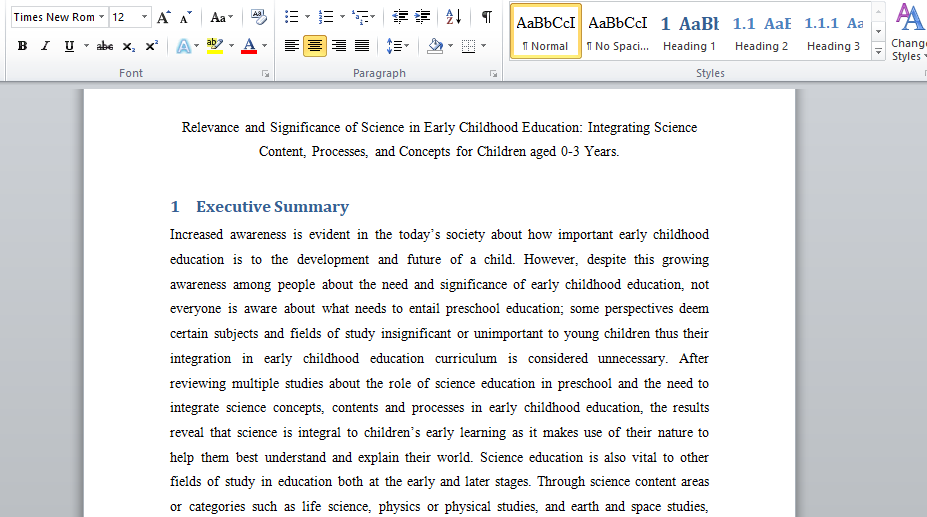The width and height of the screenshot is (927, 517).
Task: Center align the text
Action: pyautogui.click(x=315, y=46)
